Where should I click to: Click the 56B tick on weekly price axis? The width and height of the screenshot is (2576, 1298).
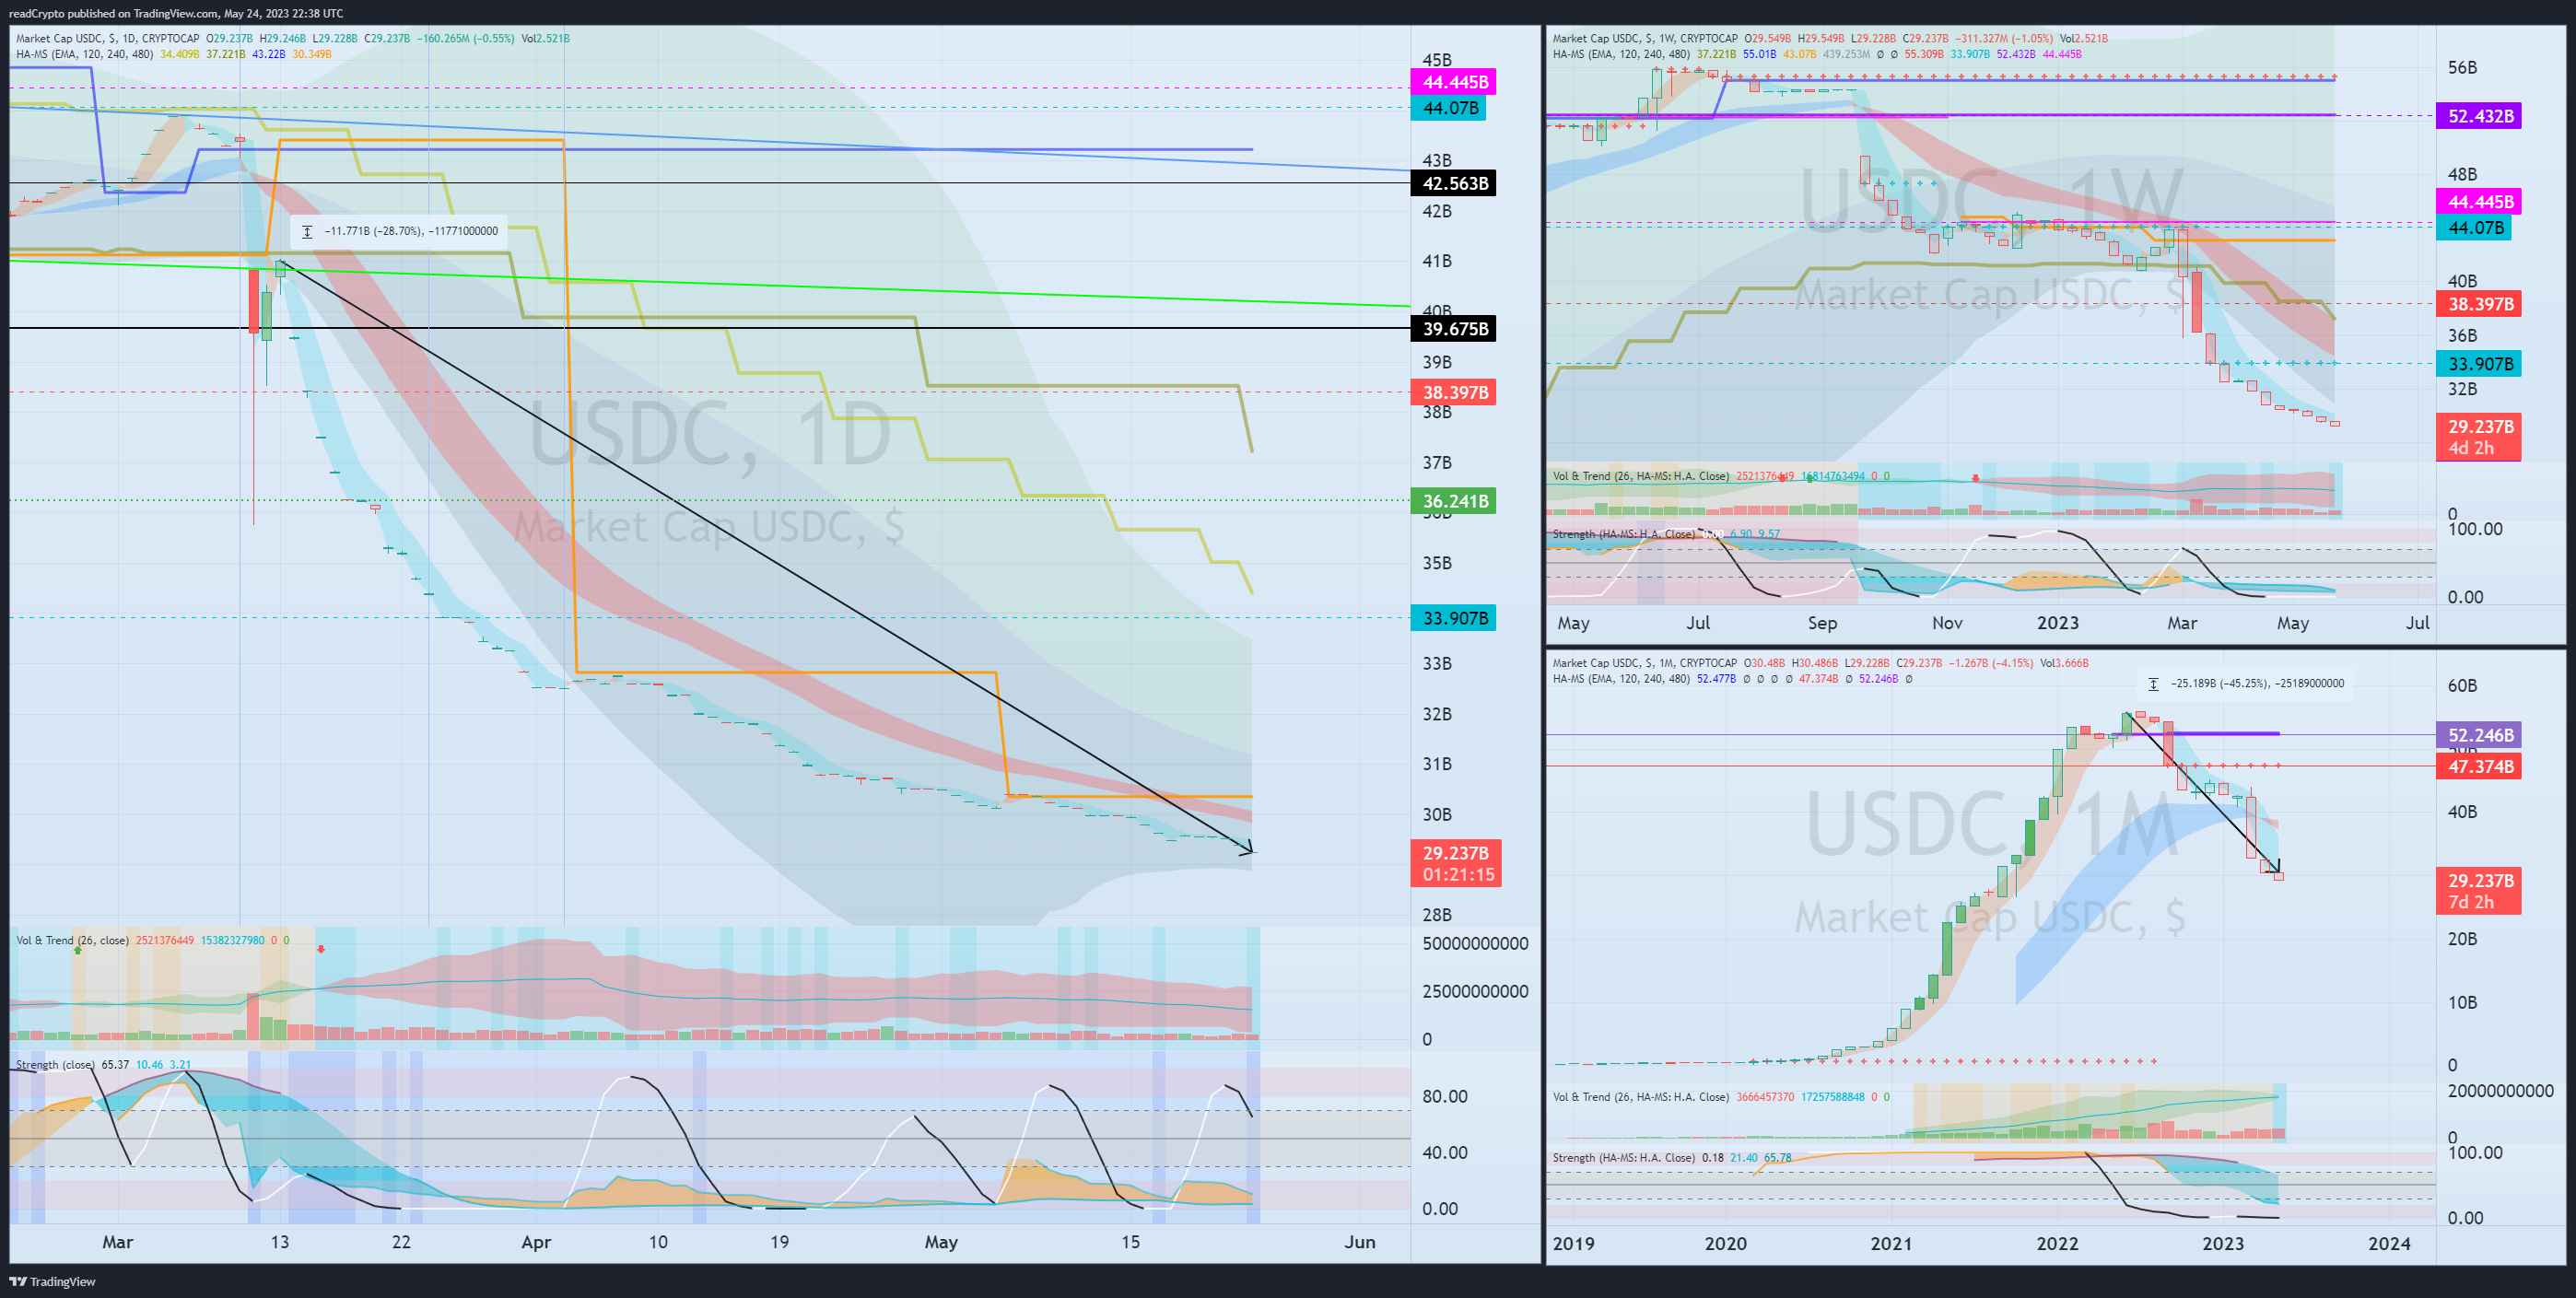(x=2462, y=68)
